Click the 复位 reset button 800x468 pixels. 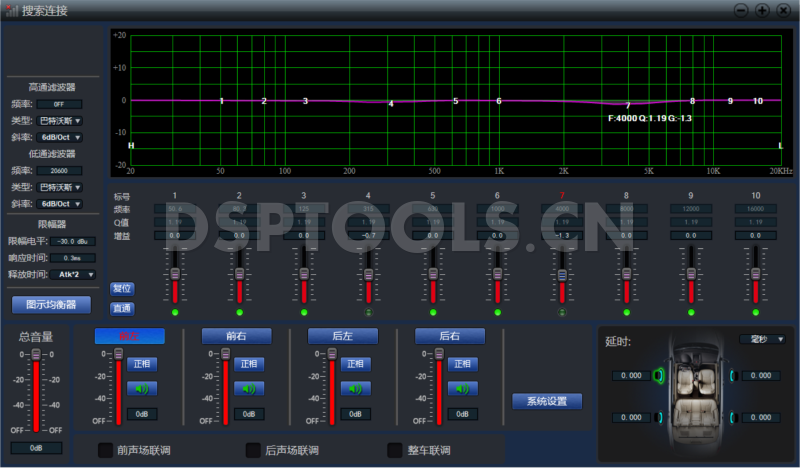(x=122, y=288)
